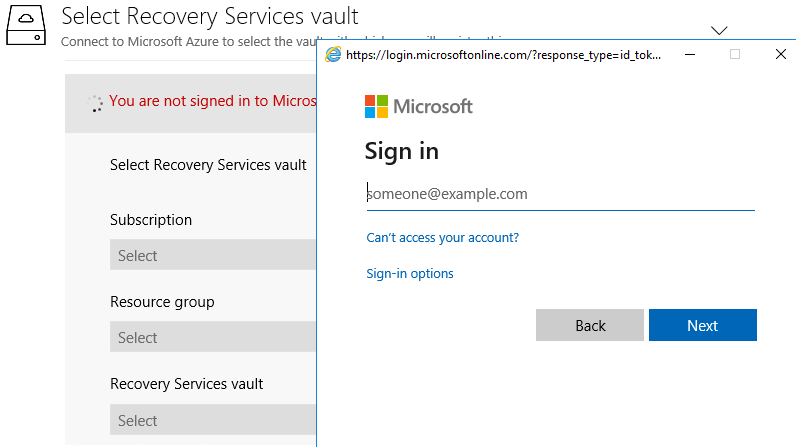Open the Subscription dropdown

point(213,255)
